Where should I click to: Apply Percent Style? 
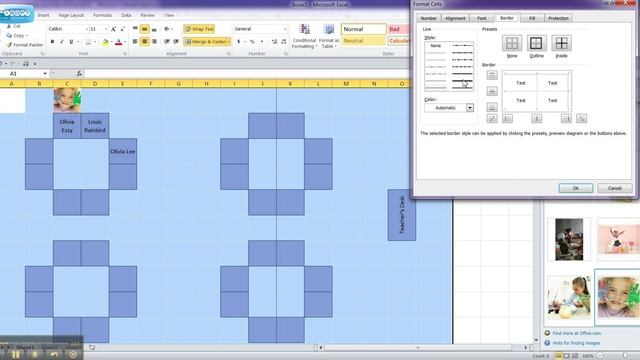coord(252,42)
